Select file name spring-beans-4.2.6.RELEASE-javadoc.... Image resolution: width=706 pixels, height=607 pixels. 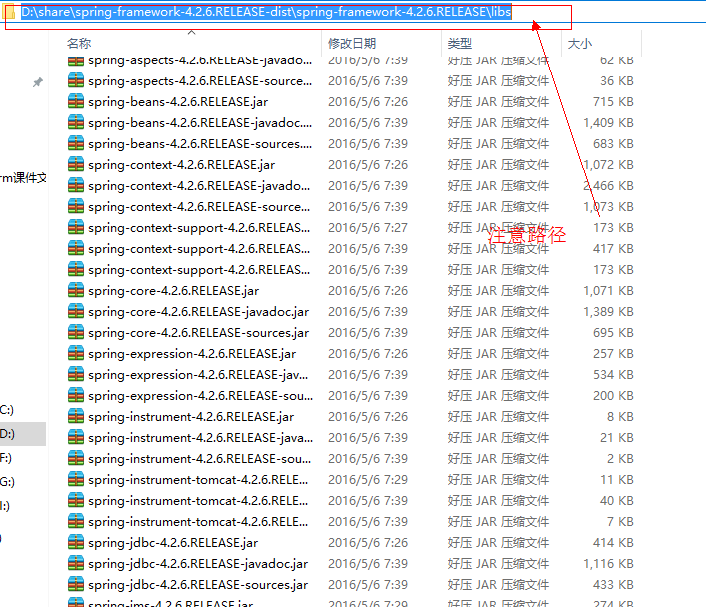(x=200, y=123)
